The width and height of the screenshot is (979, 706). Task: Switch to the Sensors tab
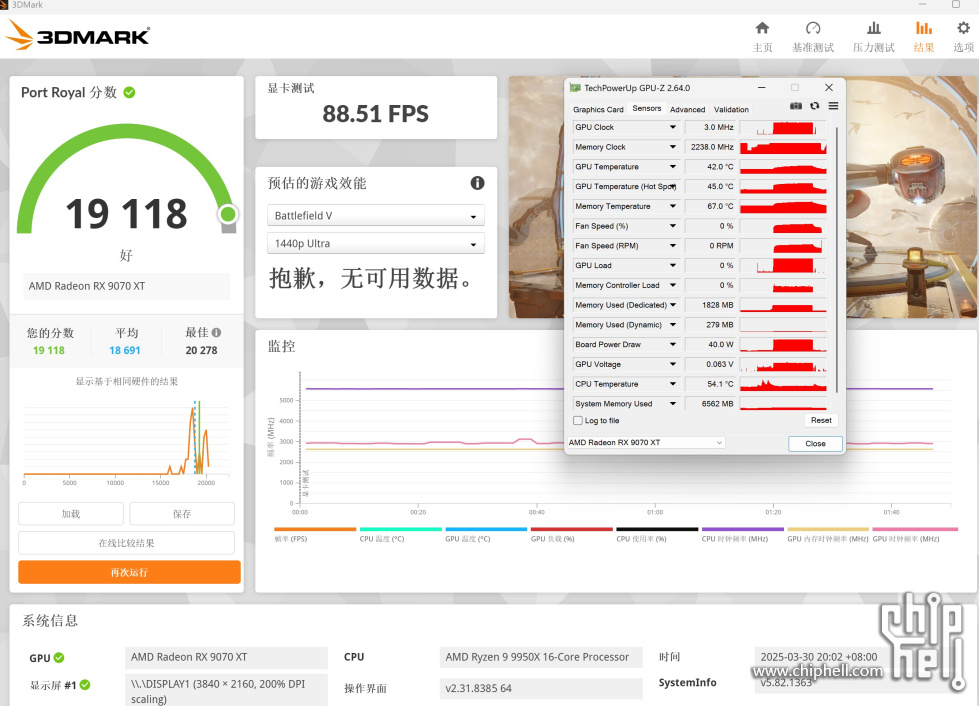[x=647, y=109]
